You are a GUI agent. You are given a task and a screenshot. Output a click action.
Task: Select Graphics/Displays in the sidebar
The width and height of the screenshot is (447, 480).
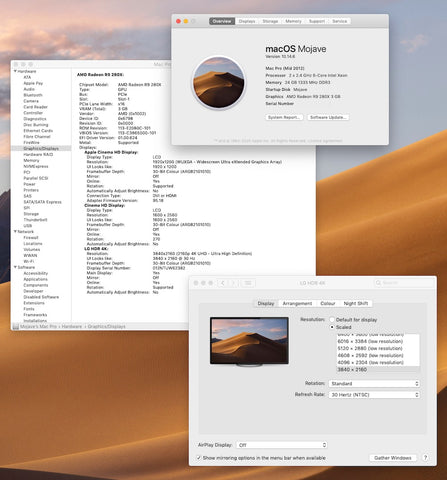point(41,148)
